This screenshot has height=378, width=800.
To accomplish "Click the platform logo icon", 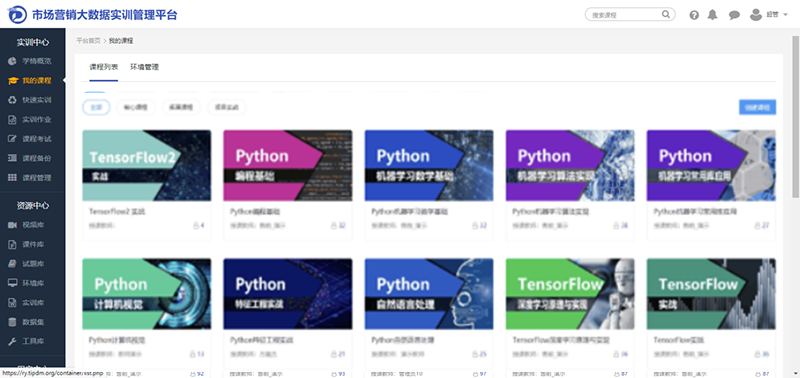I will pos(17,14).
